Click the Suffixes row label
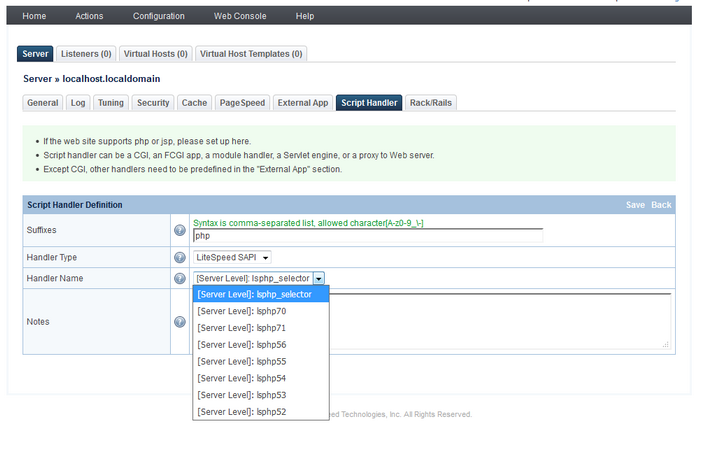Viewport: 713px width, 450px height. [x=41, y=230]
